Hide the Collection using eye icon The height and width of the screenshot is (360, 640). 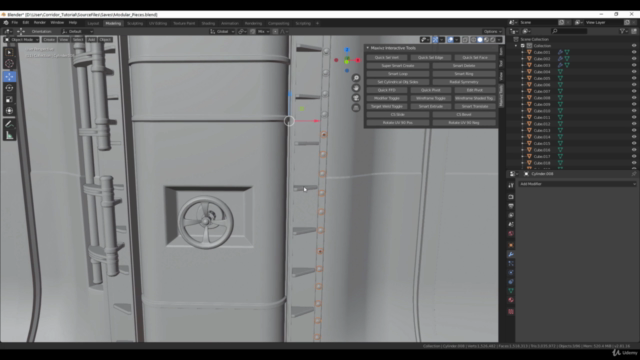click(x=634, y=46)
